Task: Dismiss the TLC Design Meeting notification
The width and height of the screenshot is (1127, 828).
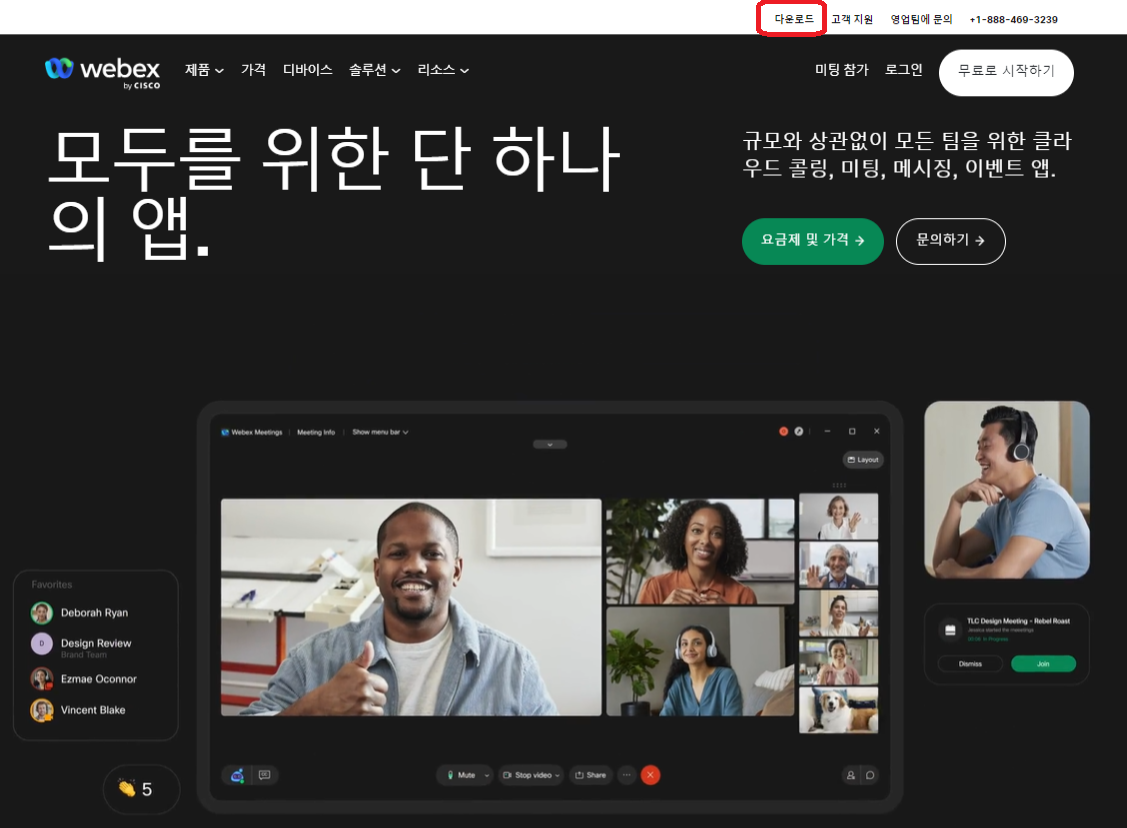Action: click(970, 663)
